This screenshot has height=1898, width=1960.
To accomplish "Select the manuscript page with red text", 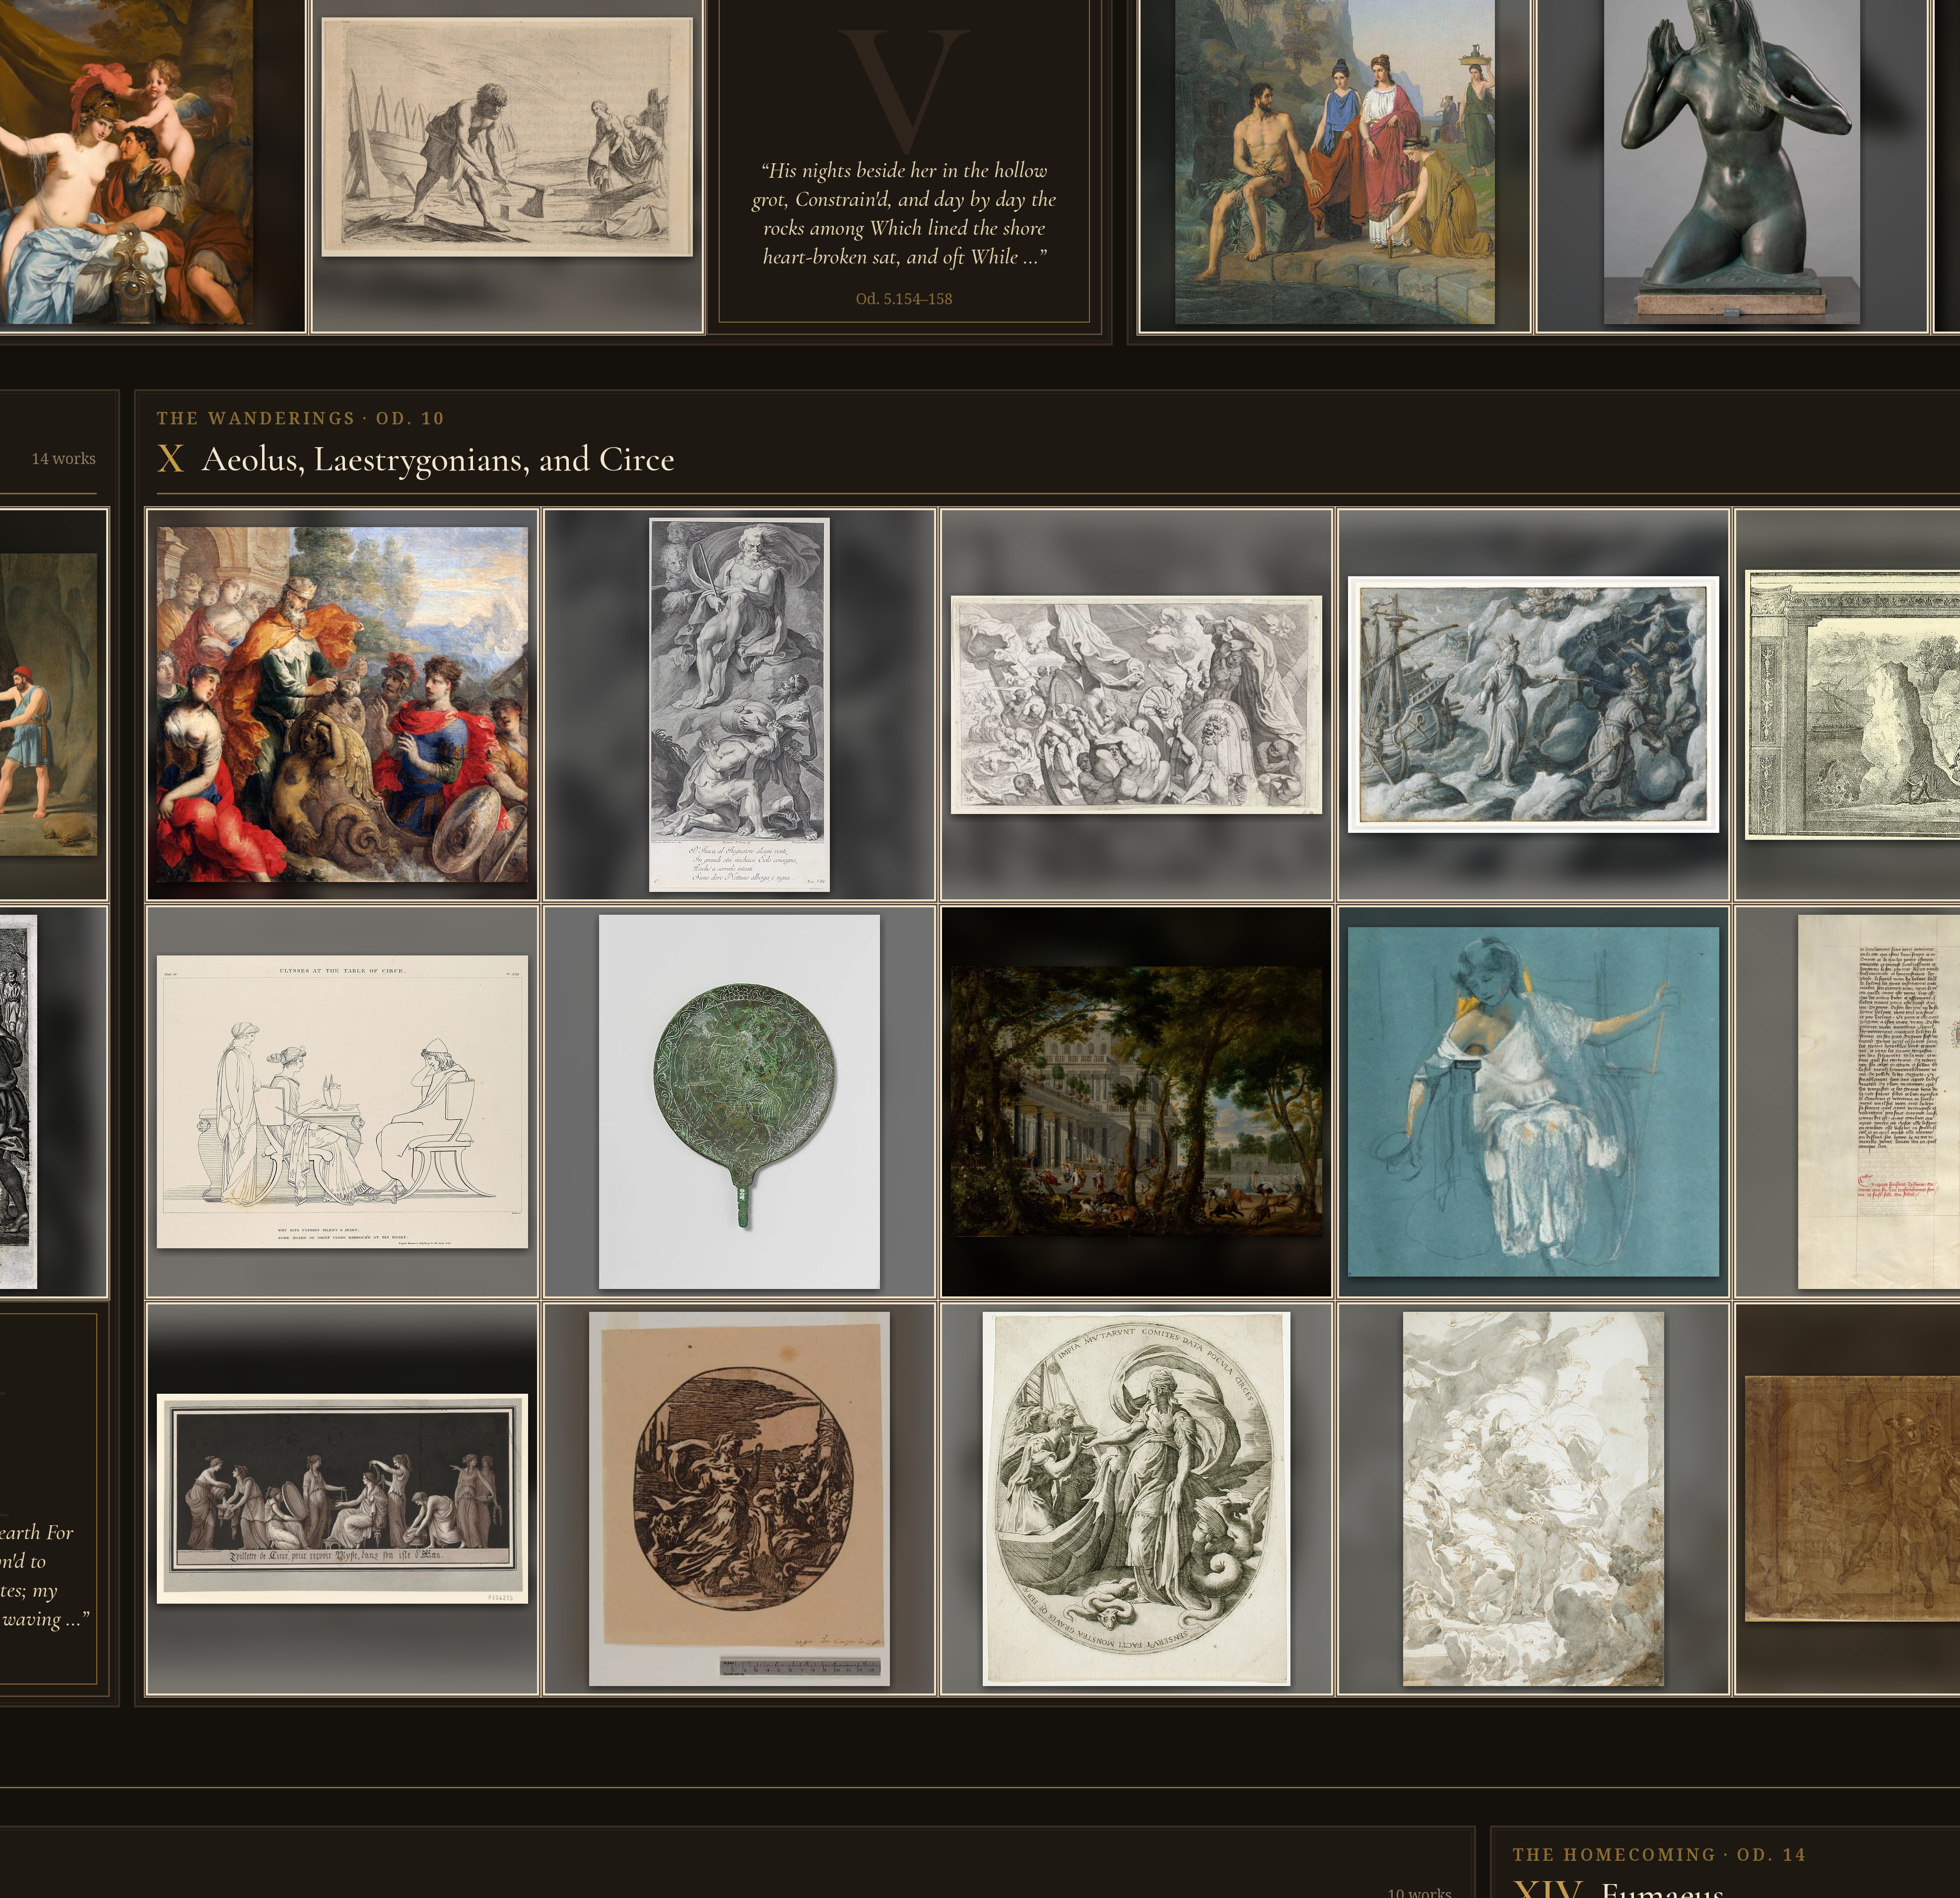I will [1847, 1101].
